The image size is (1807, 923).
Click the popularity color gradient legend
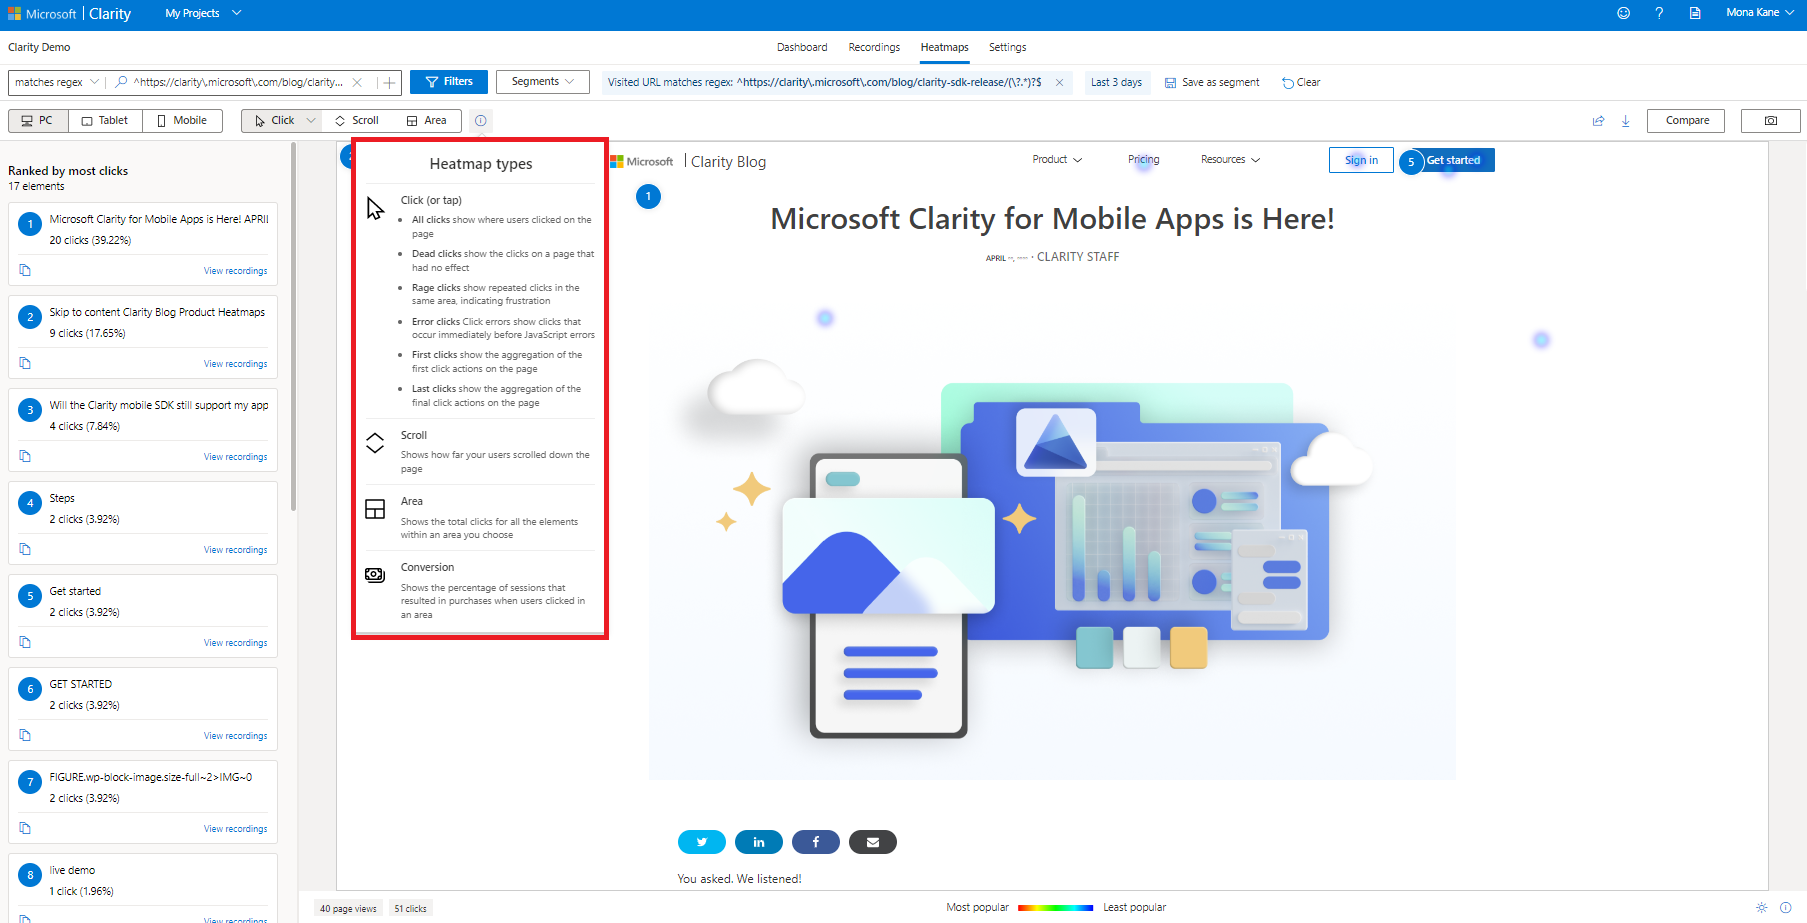(1055, 908)
